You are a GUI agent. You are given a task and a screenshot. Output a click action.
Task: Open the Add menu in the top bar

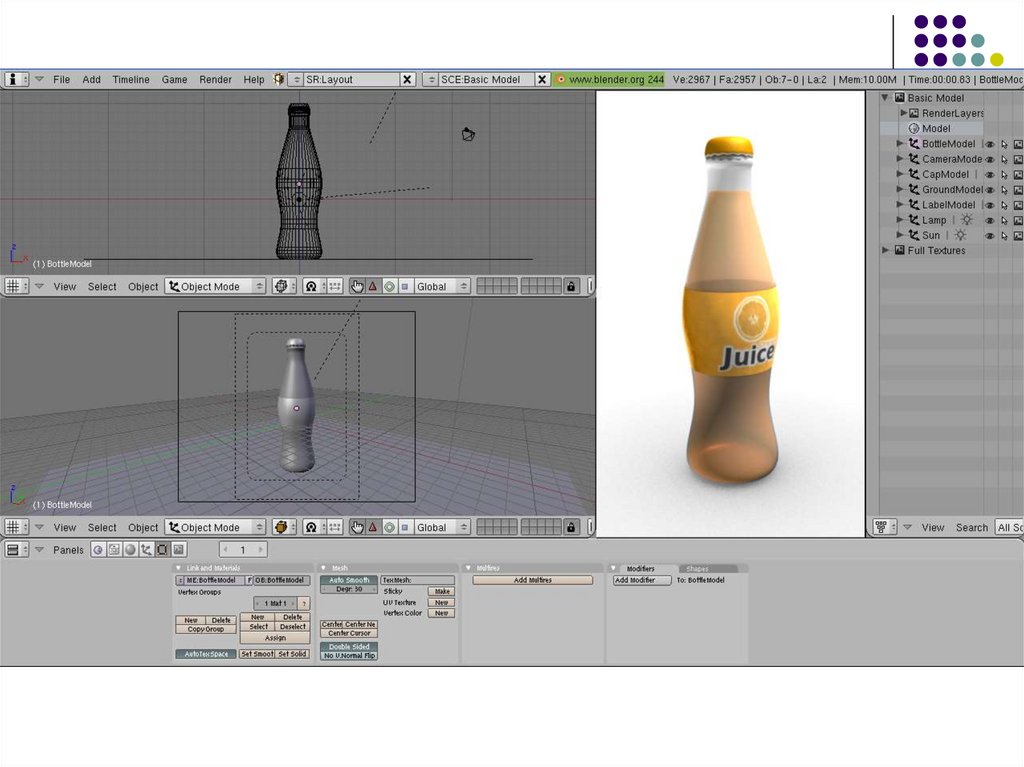click(91, 79)
